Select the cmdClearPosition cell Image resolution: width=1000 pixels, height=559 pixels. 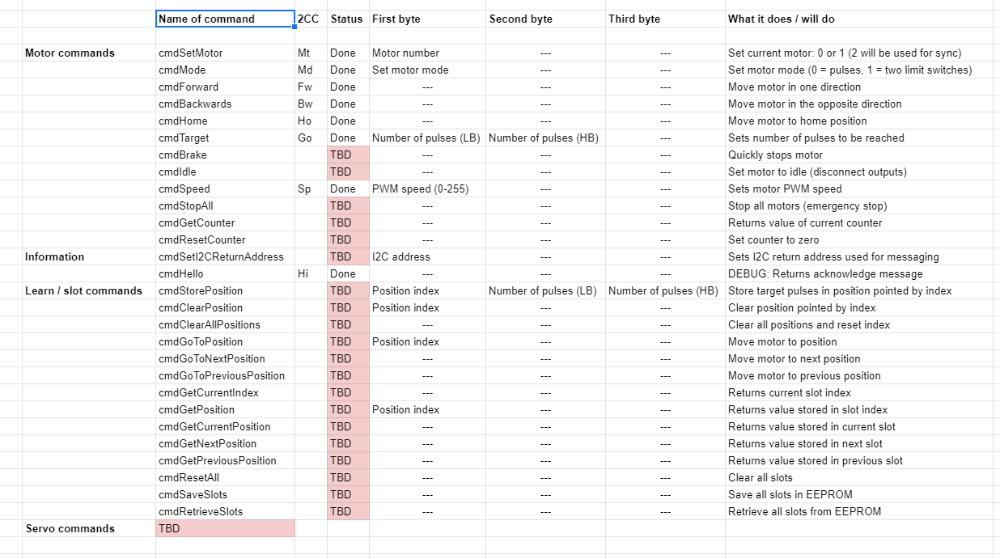[x=225, y=308]
